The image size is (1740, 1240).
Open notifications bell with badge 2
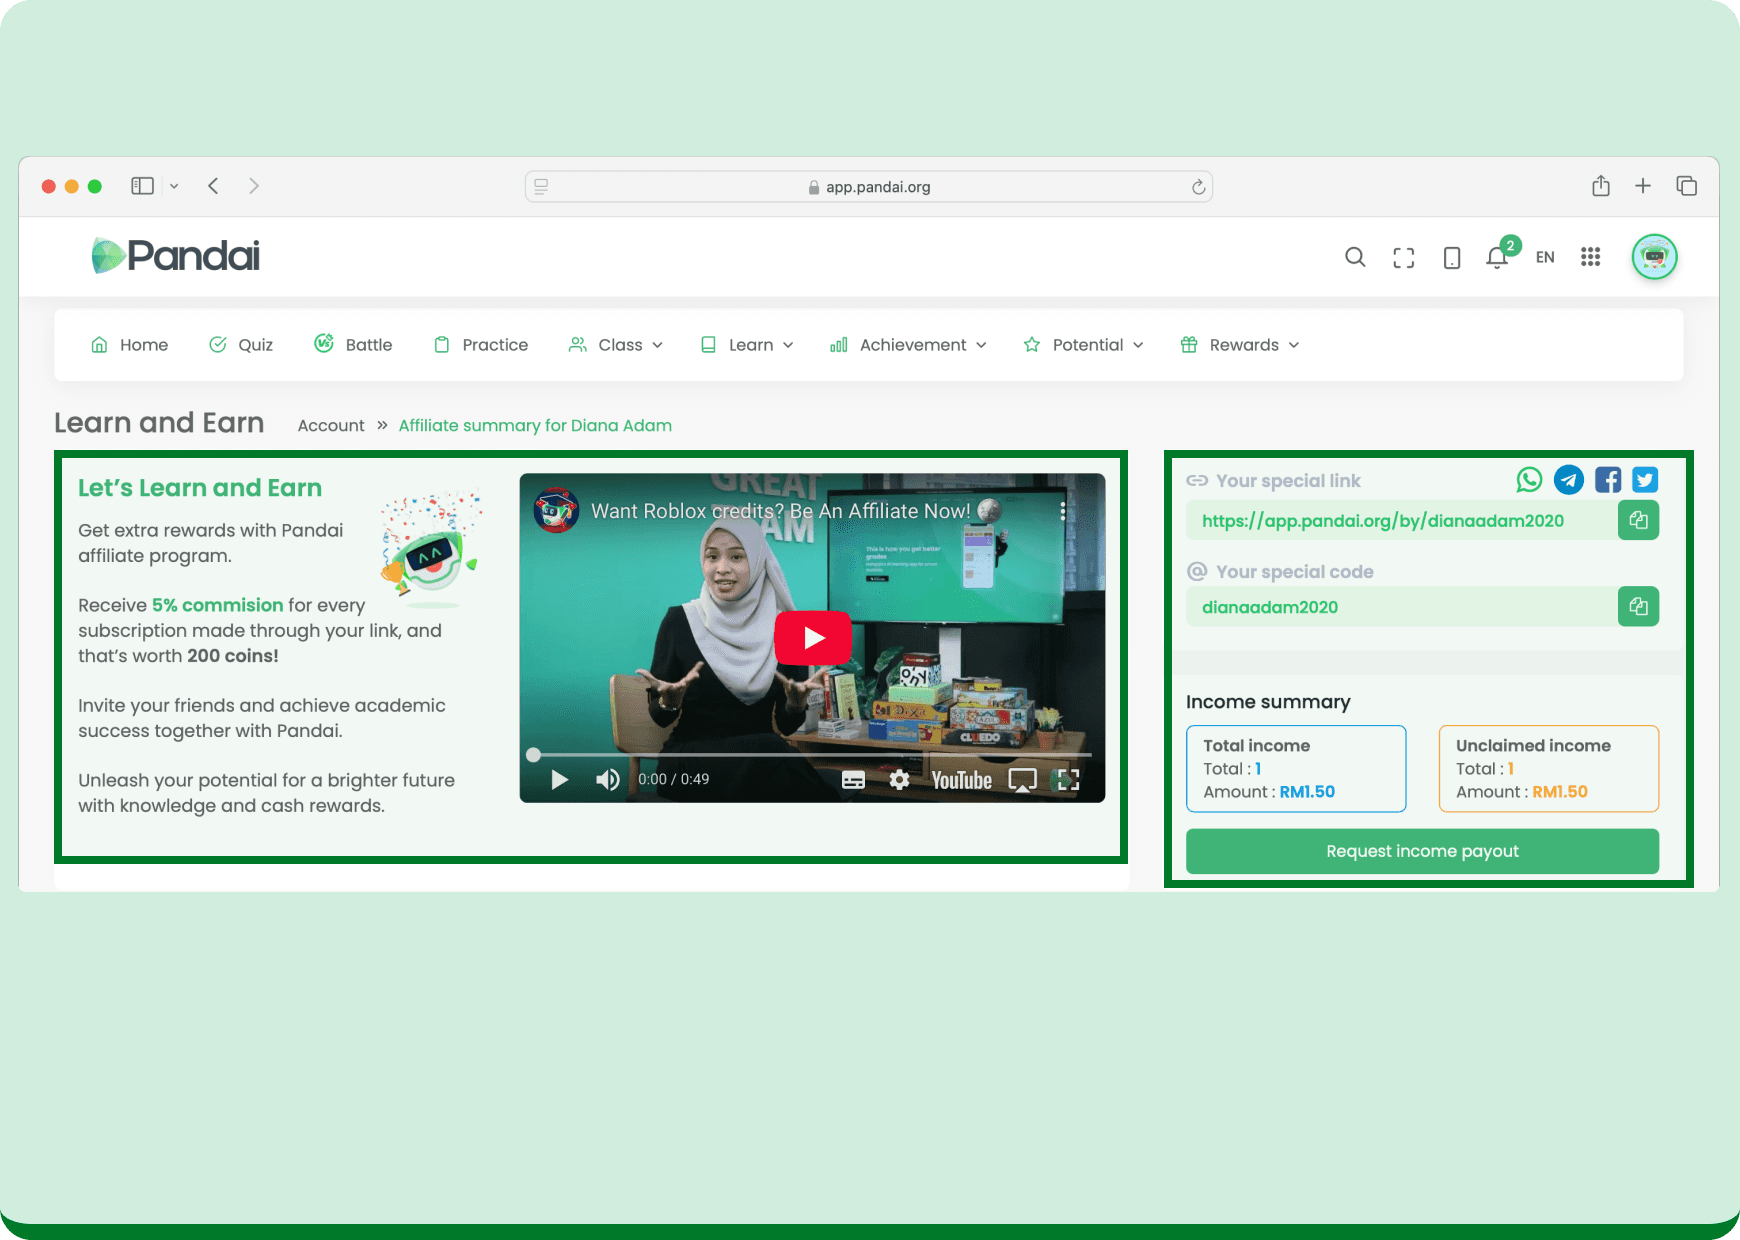1499,255
